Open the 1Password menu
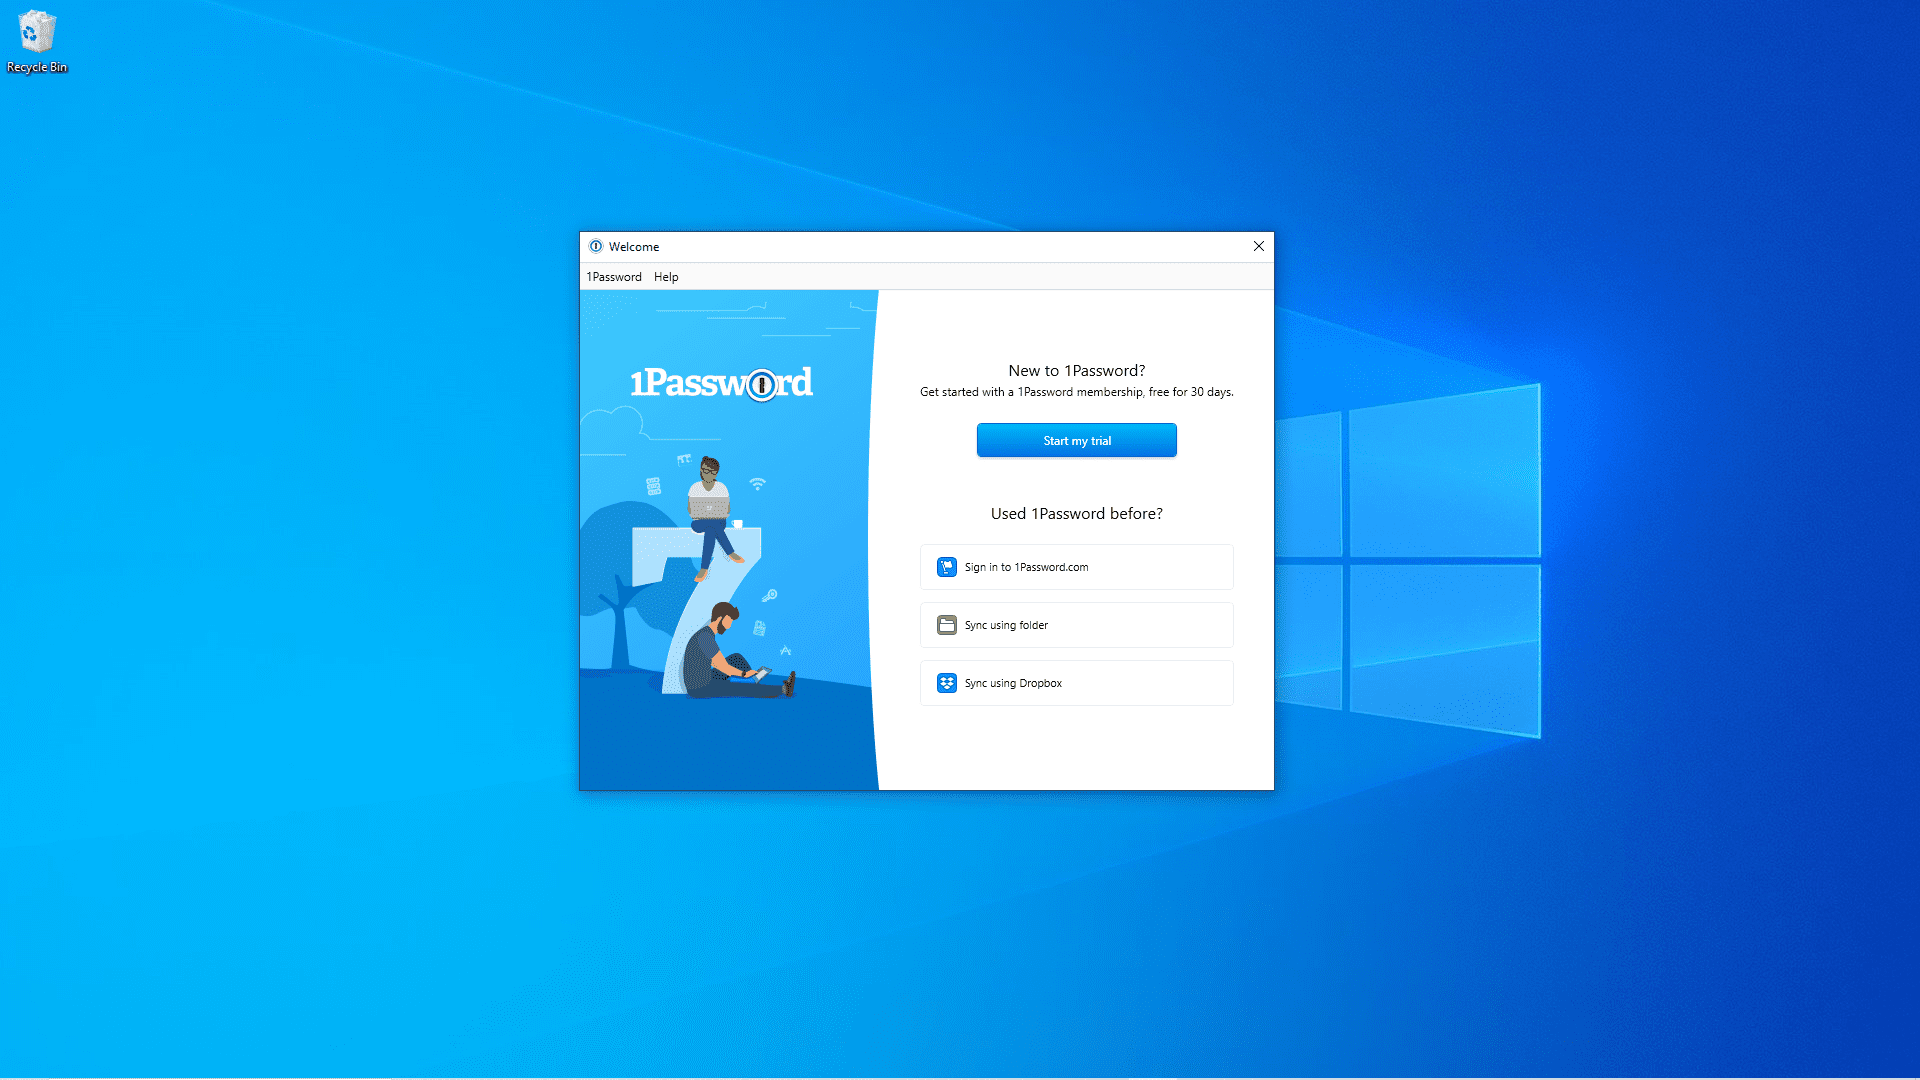 point(614,277)
